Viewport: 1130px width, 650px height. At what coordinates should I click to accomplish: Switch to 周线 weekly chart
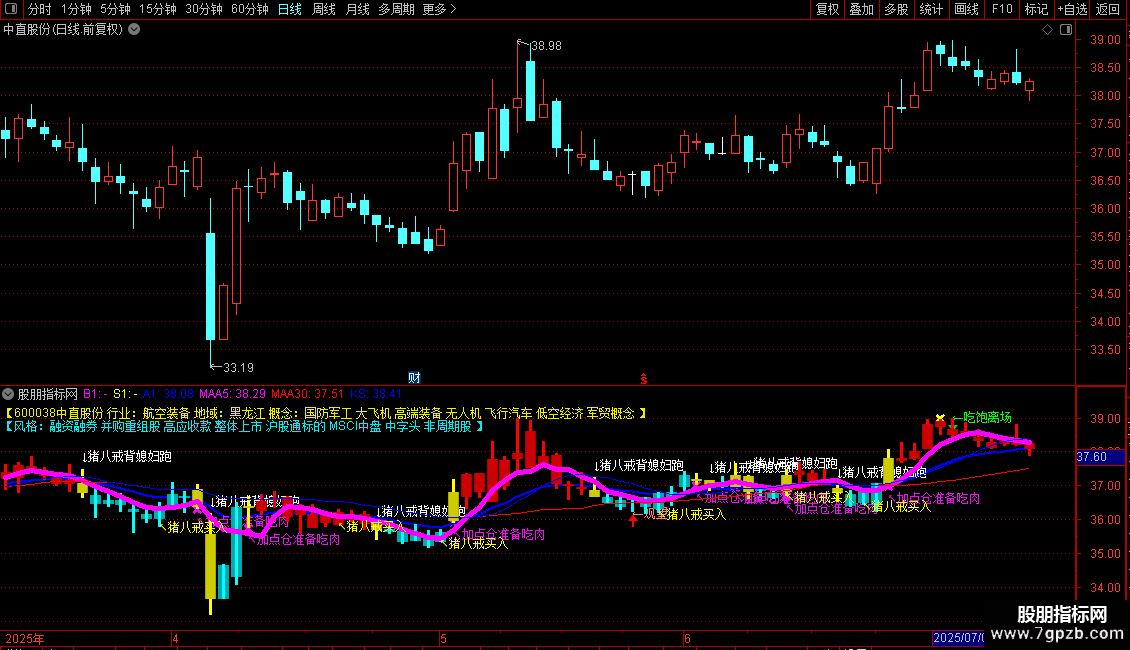[x=324, y=9]
